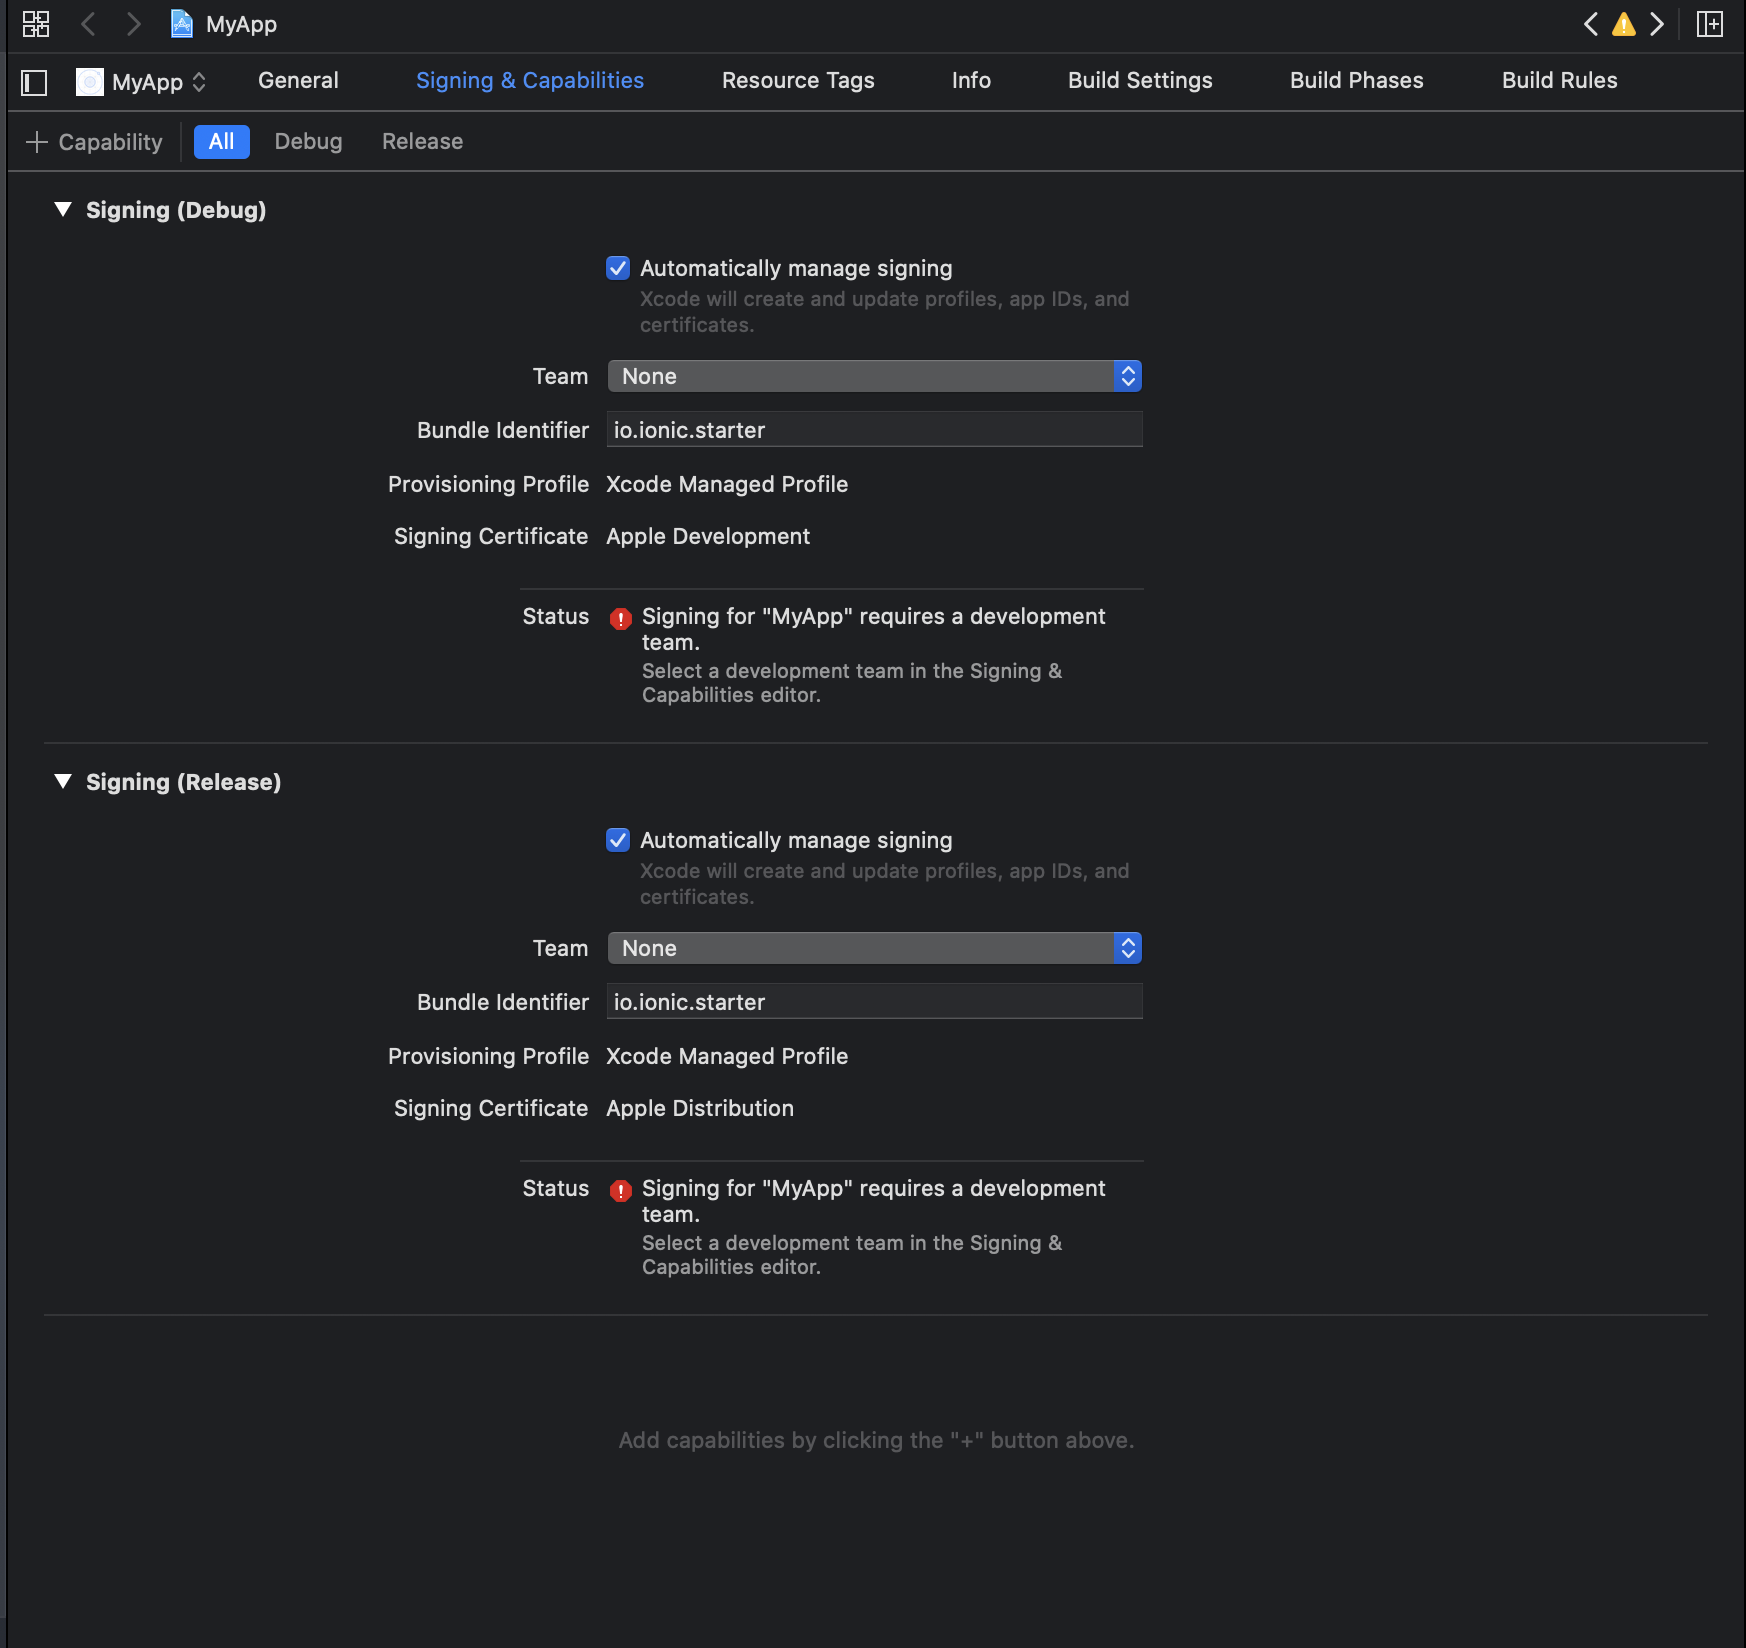This screenshot has width=1746, height=1648.
Task: Filter by Release configuration
Action: click(x=422, y=141)
